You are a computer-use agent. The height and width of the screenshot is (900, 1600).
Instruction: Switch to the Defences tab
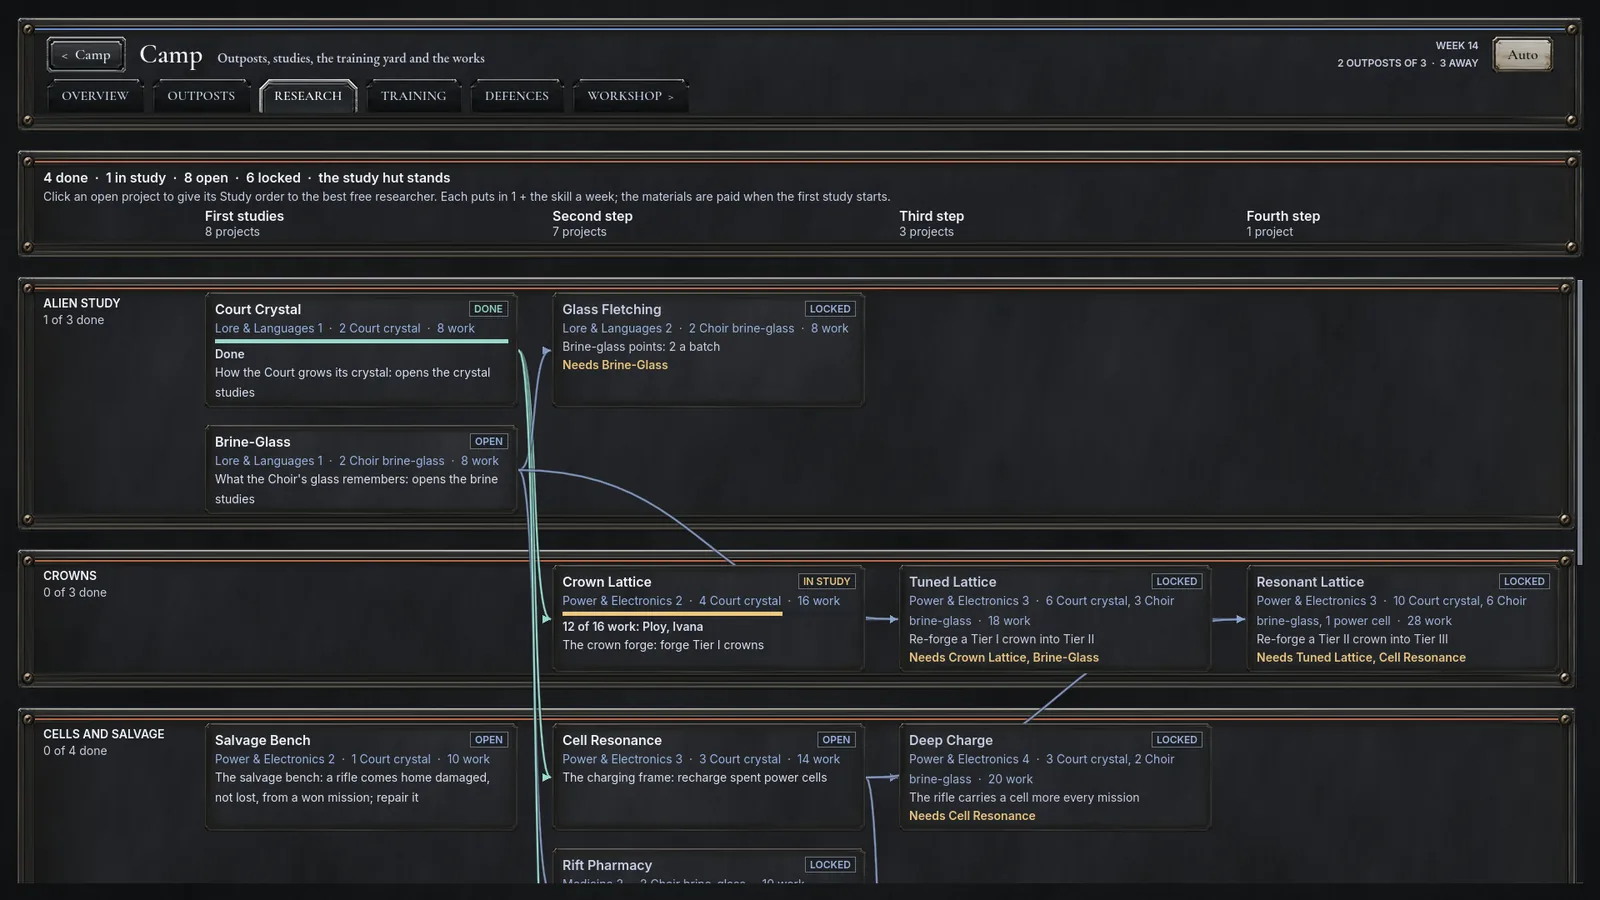pyautogui.click(x=517, y=96)
